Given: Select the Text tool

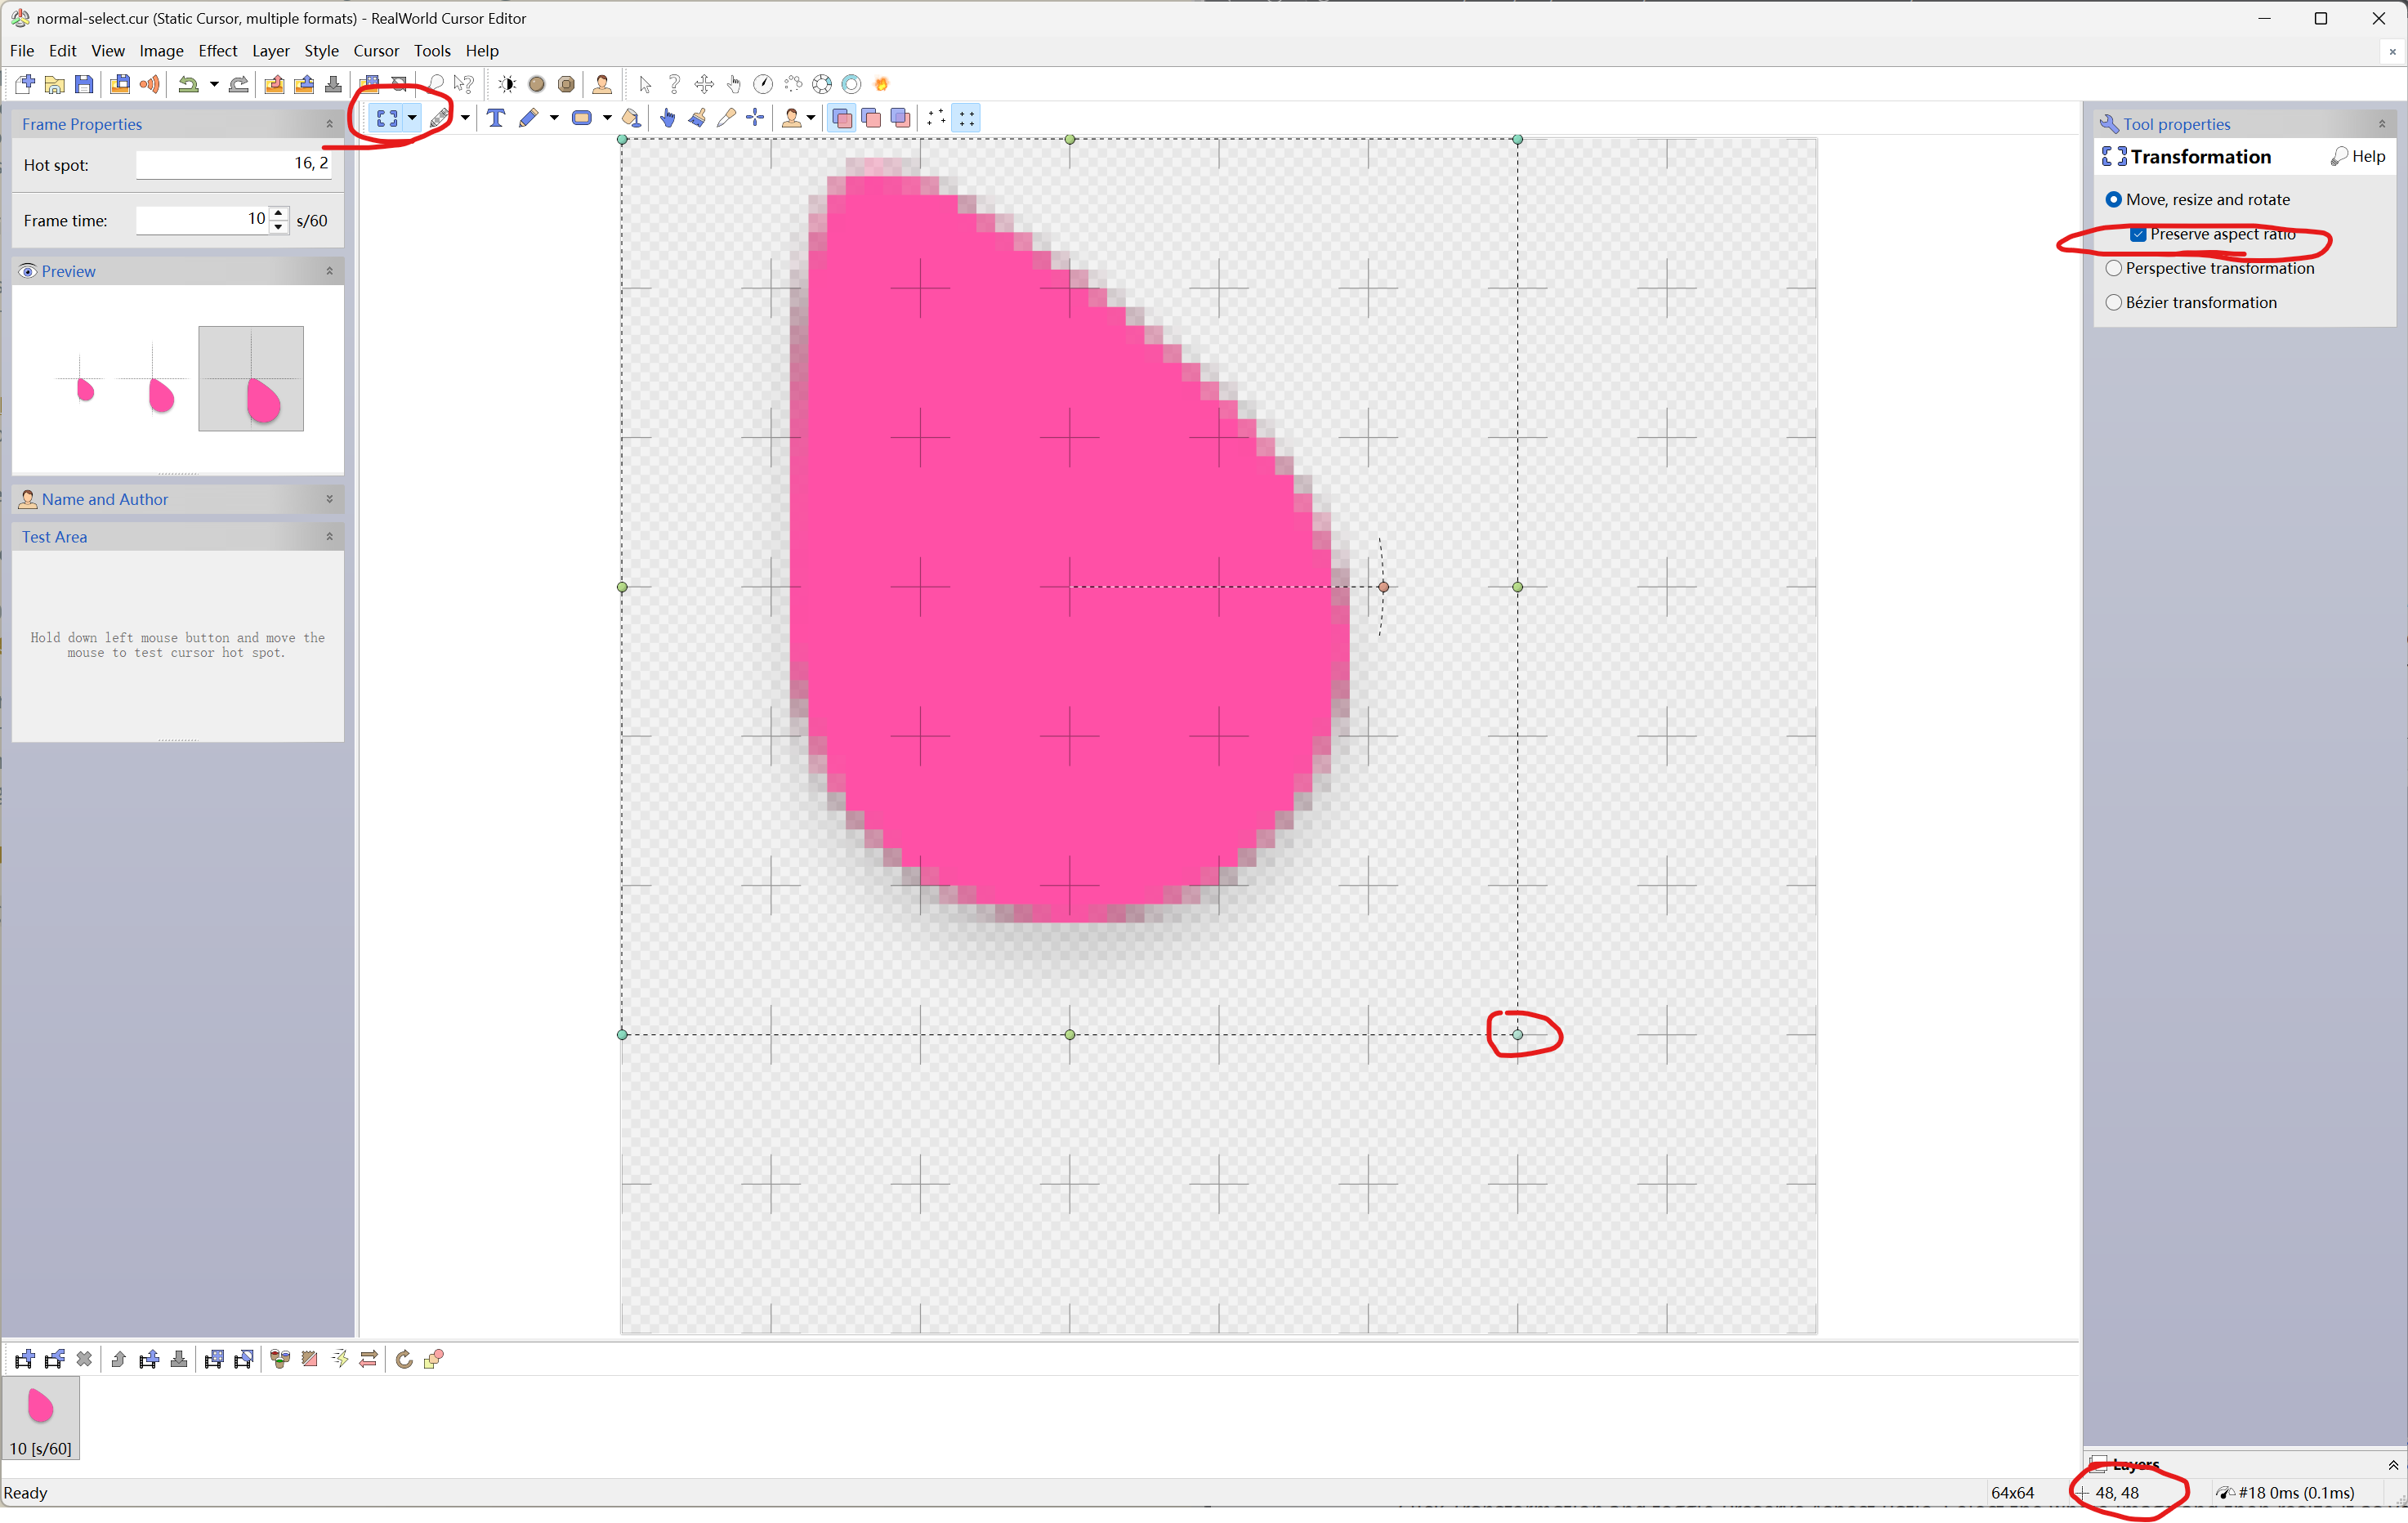Looking at the screenshot, I should [495, 118].
